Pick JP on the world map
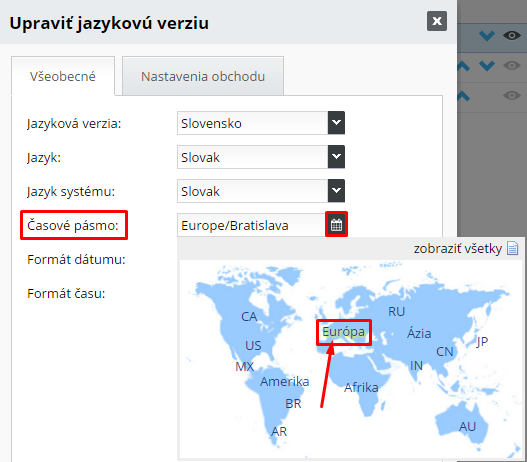 pos(482,342)
